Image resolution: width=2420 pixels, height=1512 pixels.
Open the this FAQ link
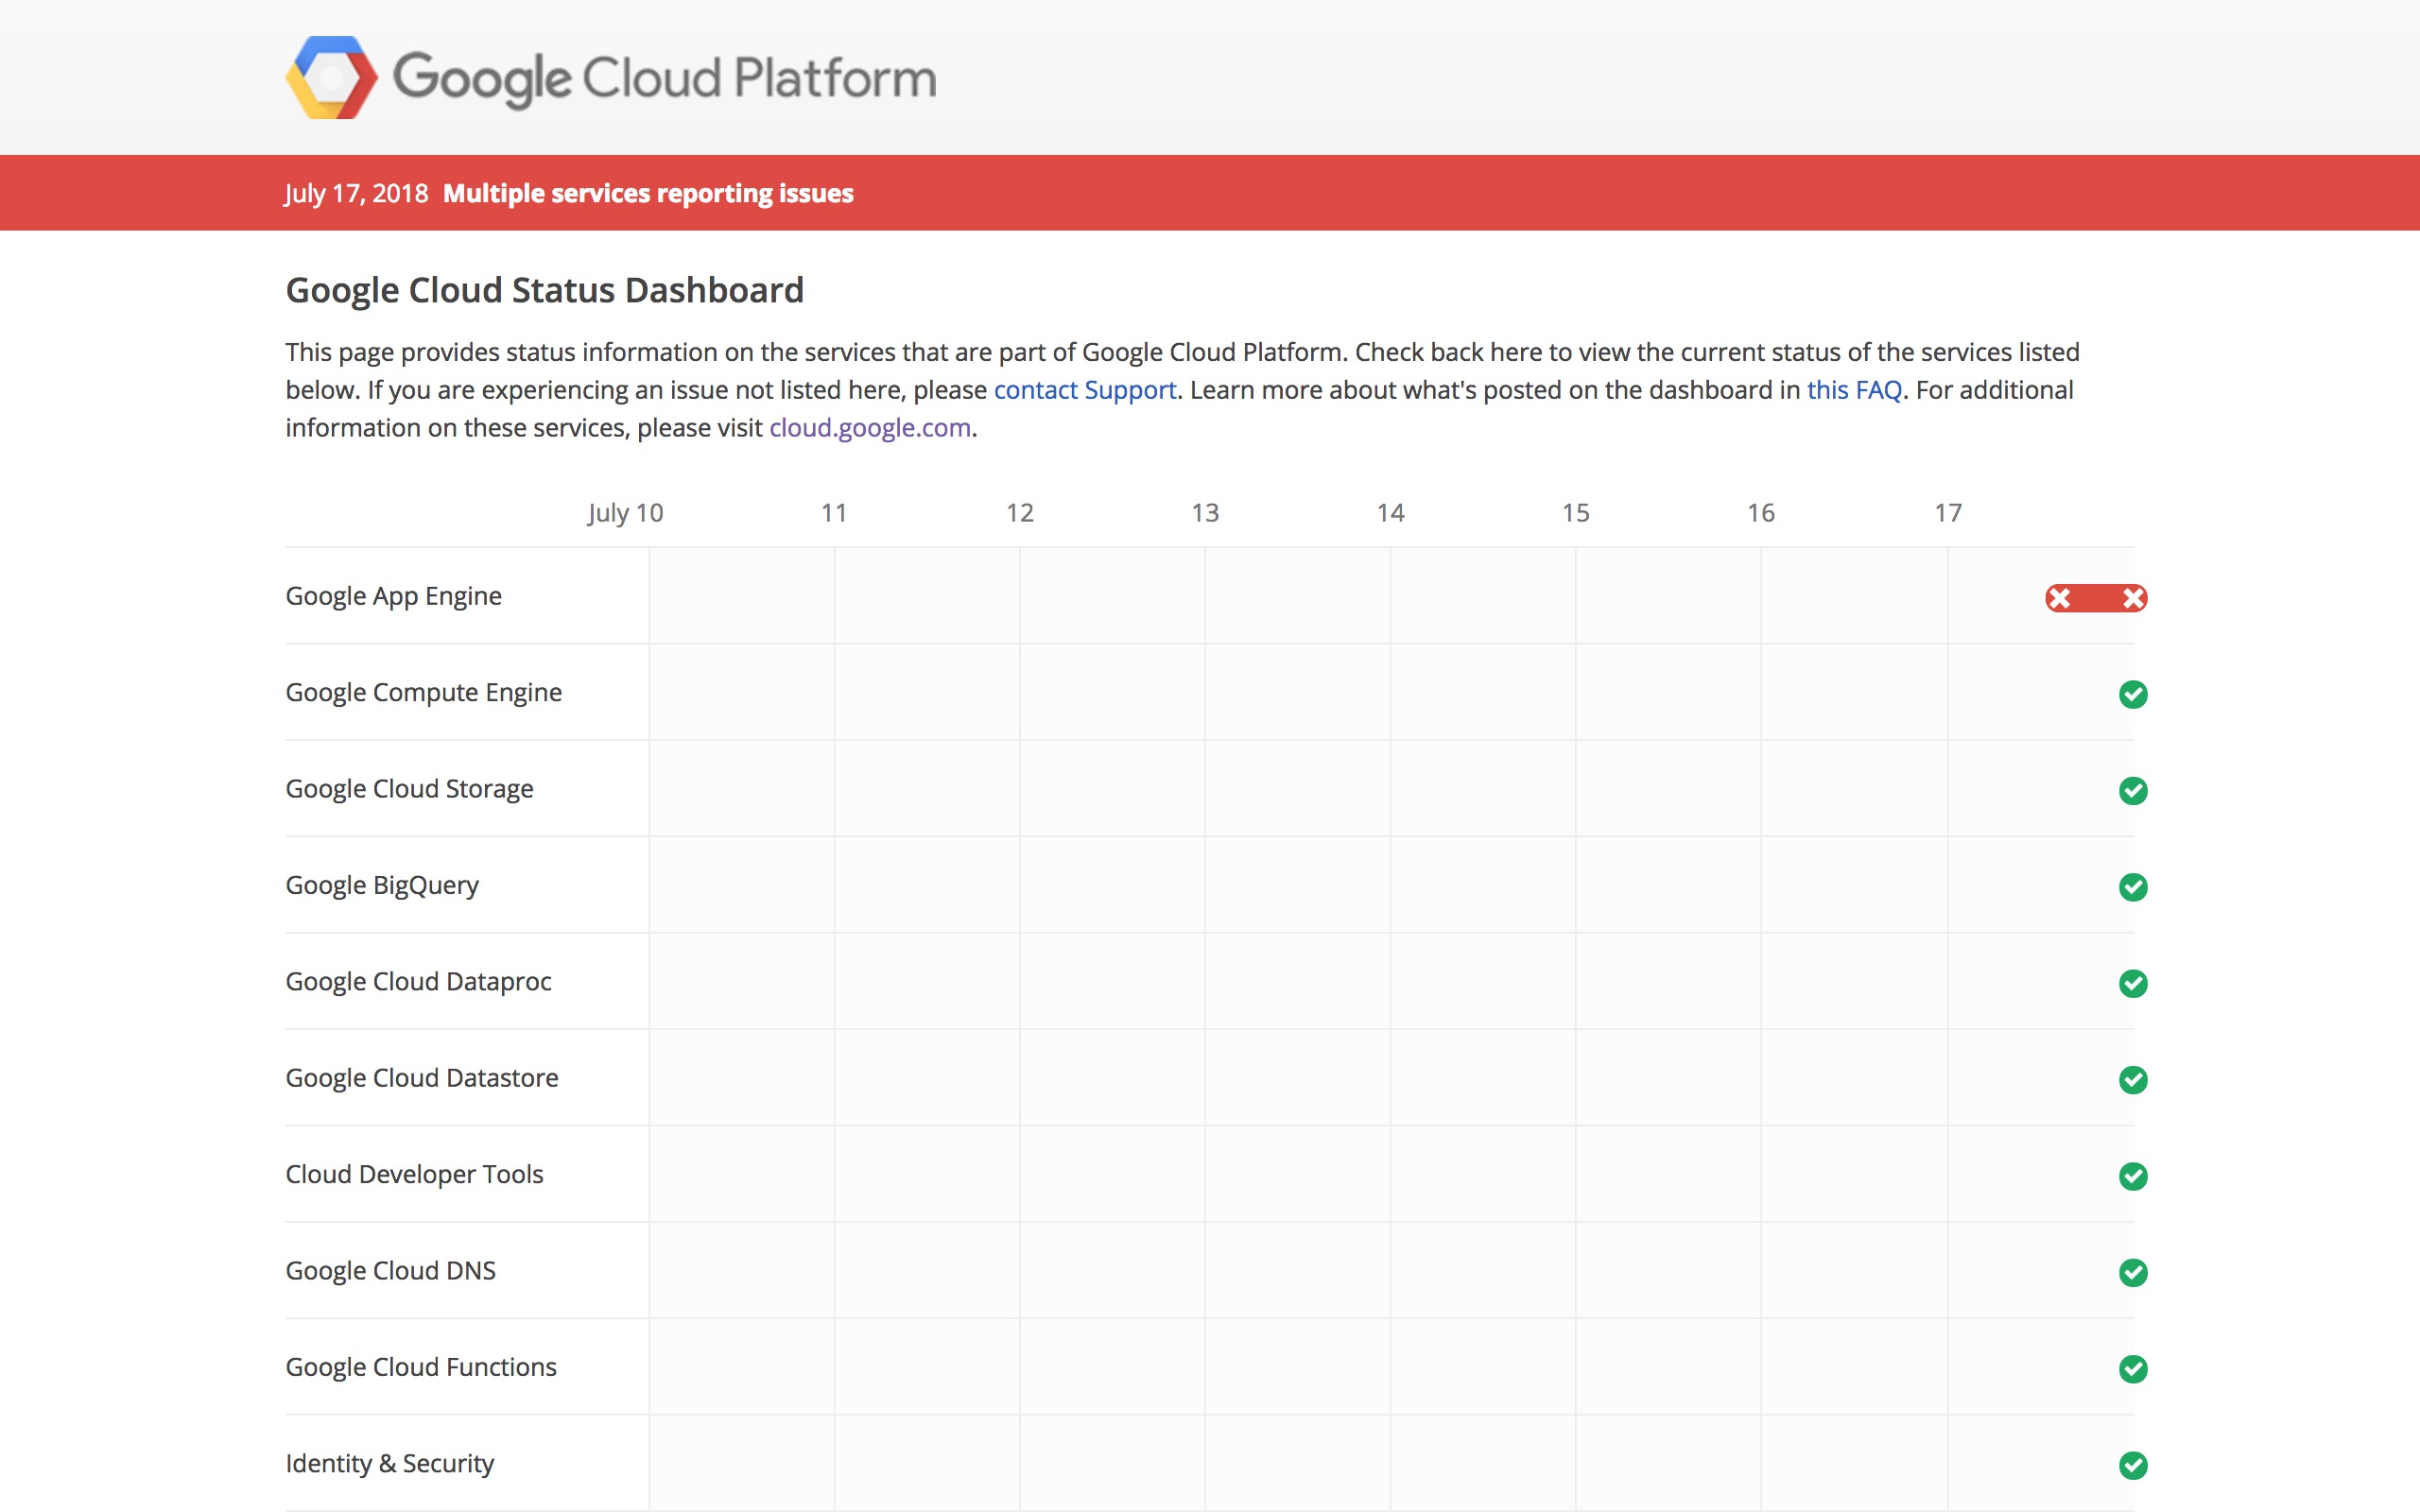click(x=1853, y=390)
